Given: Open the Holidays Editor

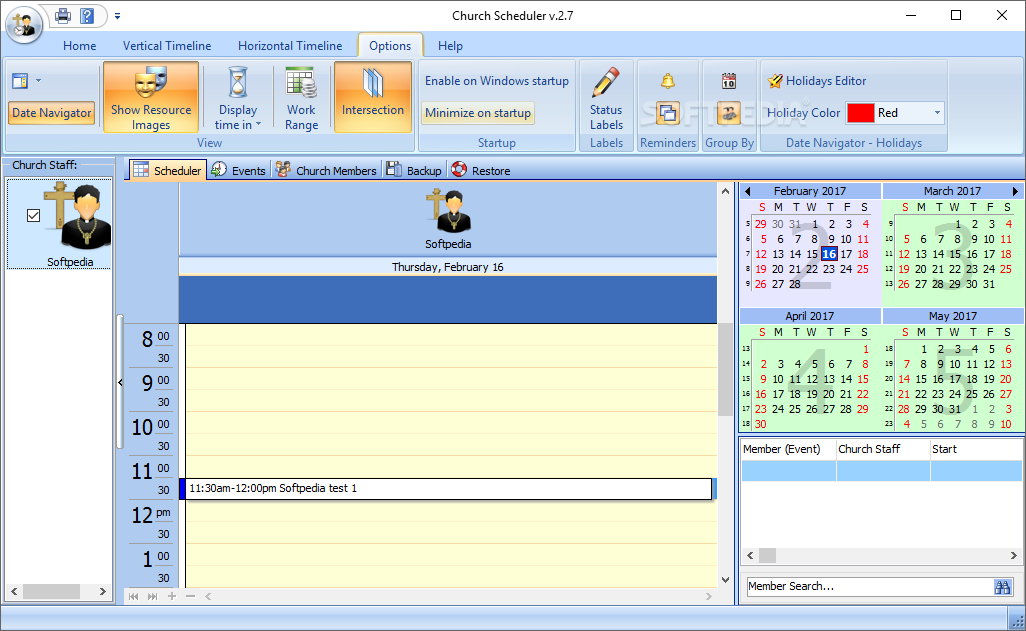Looking at the screenshot, I should tap(817, 81).
